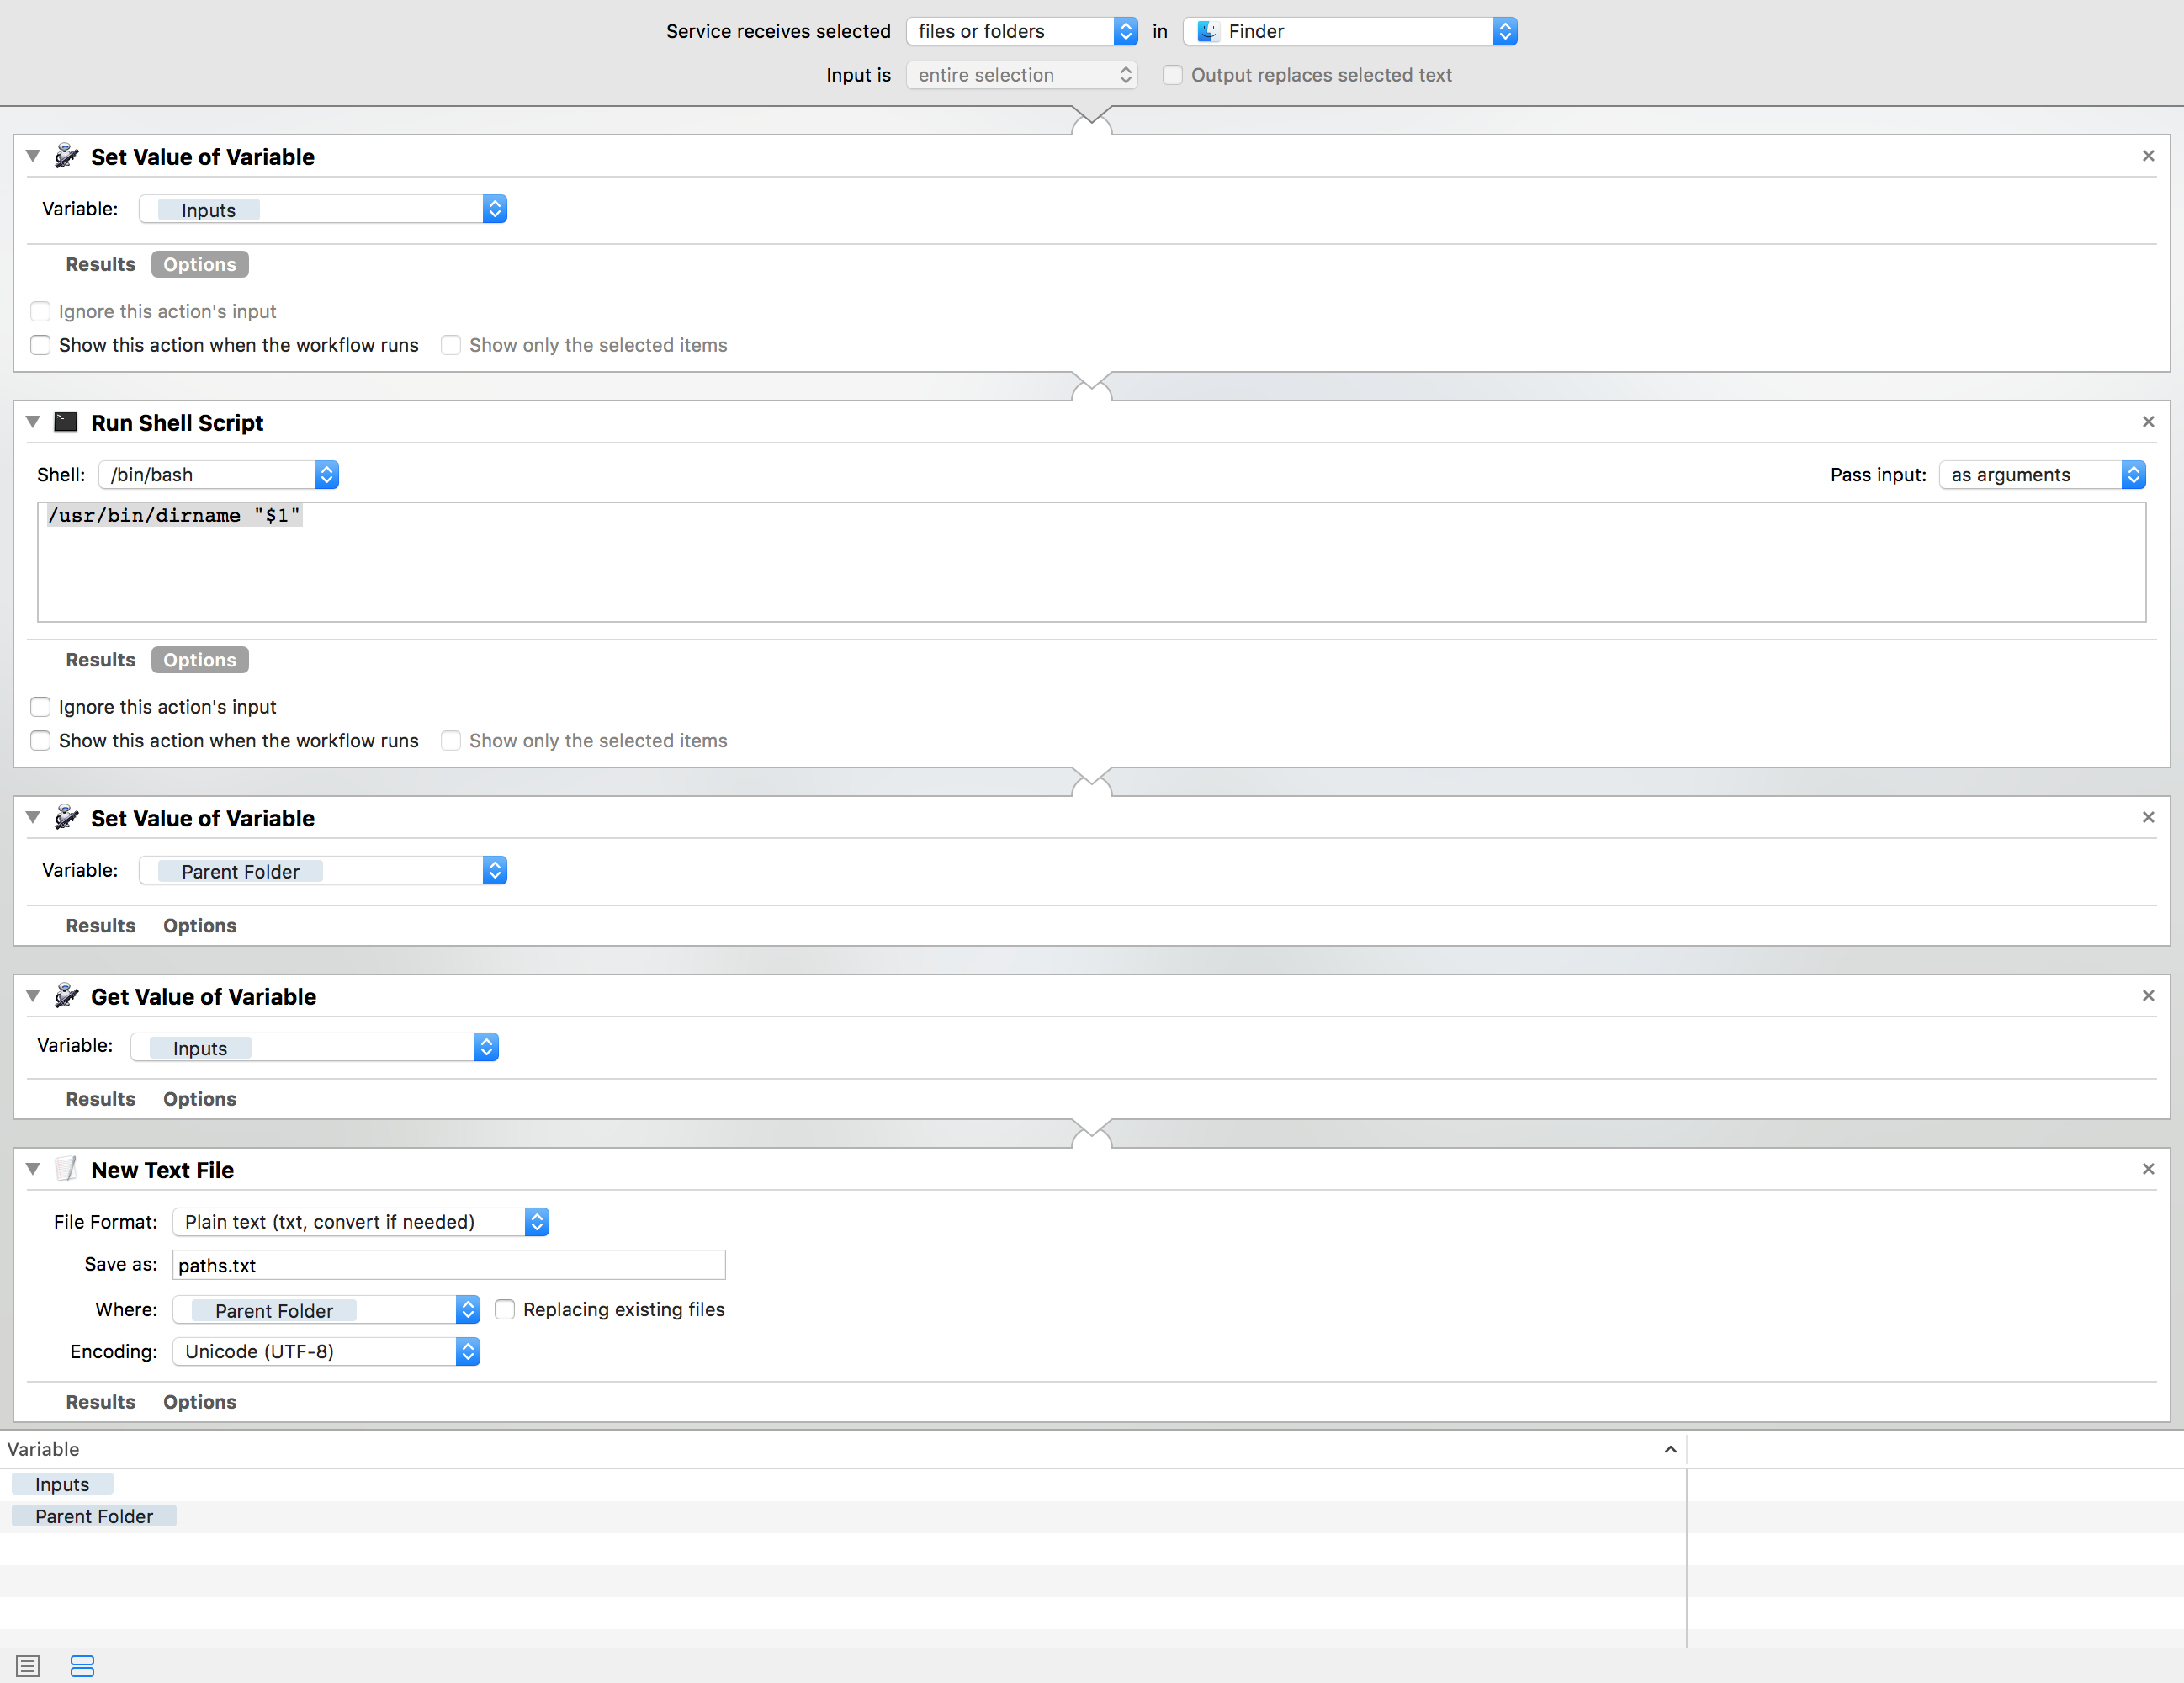
Task: Click the Get Value of Variable icon
Action: click(67, 995)
